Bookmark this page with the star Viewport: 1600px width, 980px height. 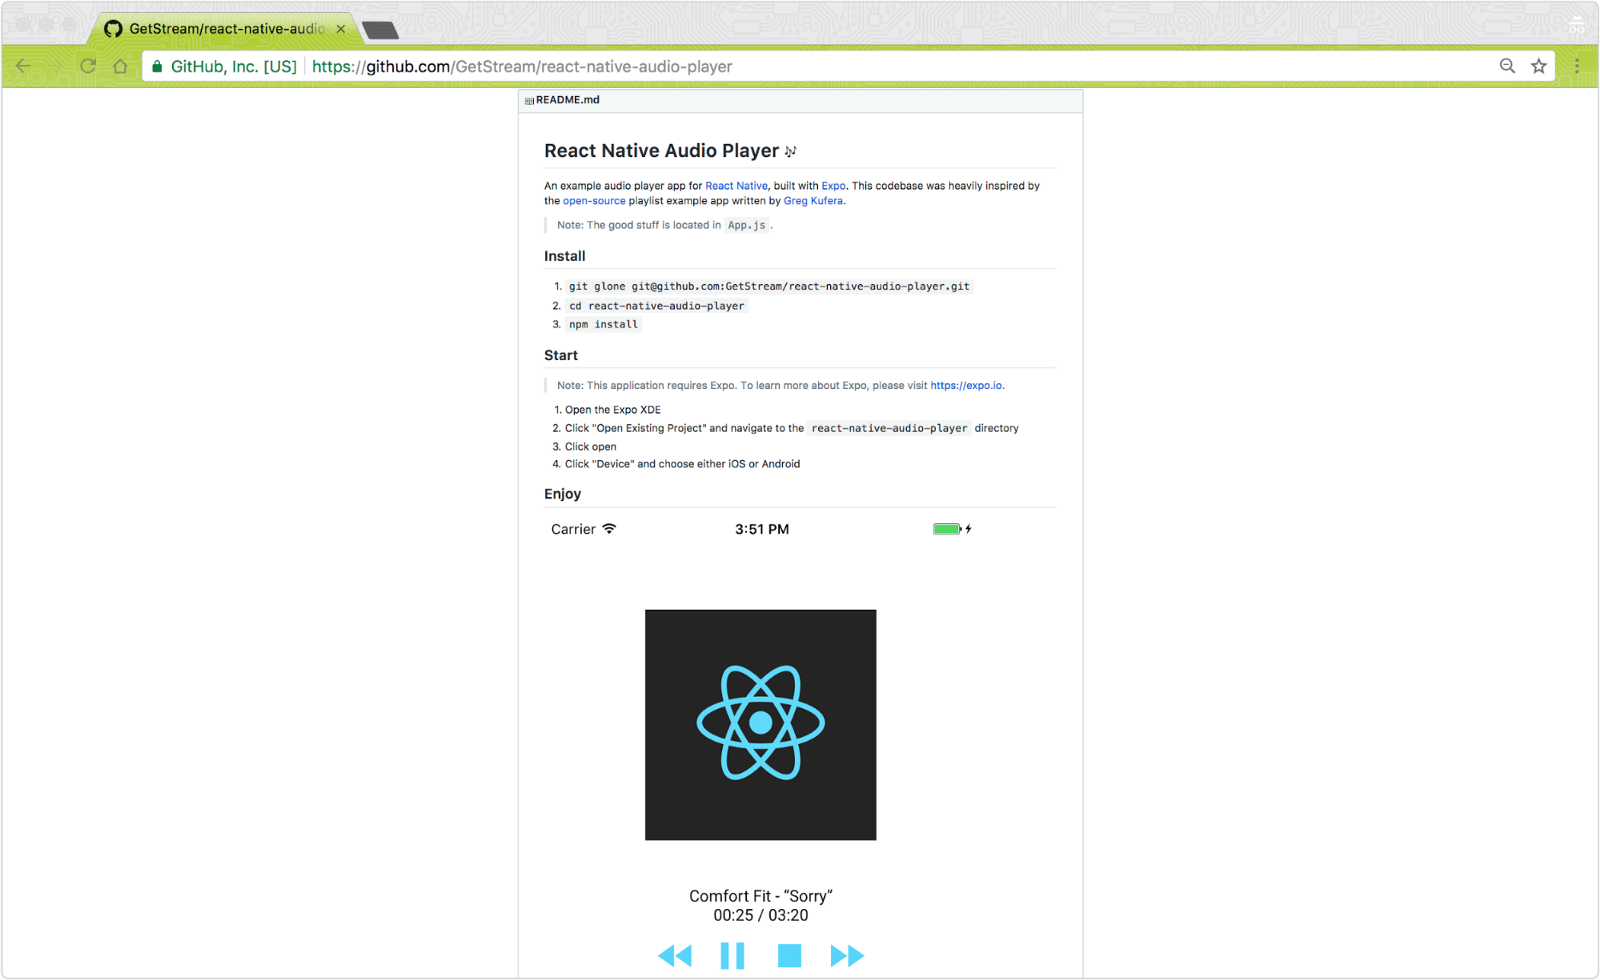click(1539, 66)
